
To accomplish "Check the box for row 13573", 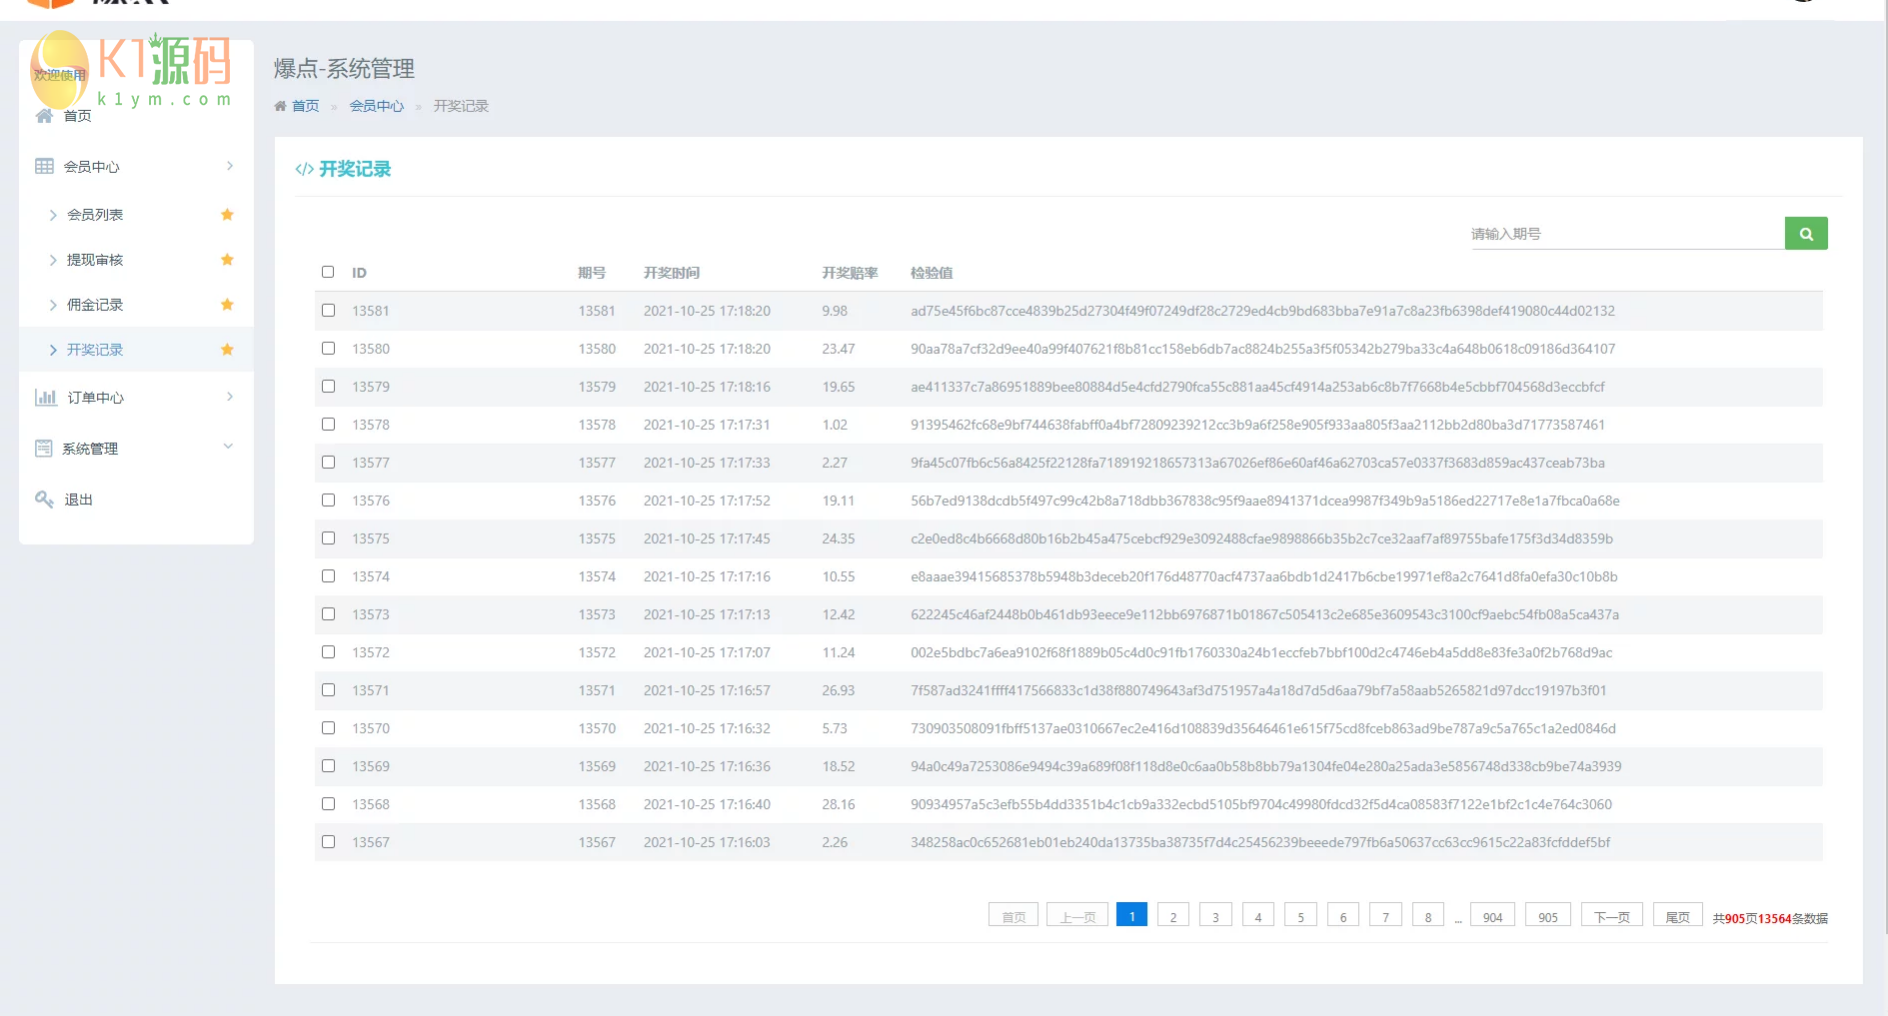I will pos(328,614).
